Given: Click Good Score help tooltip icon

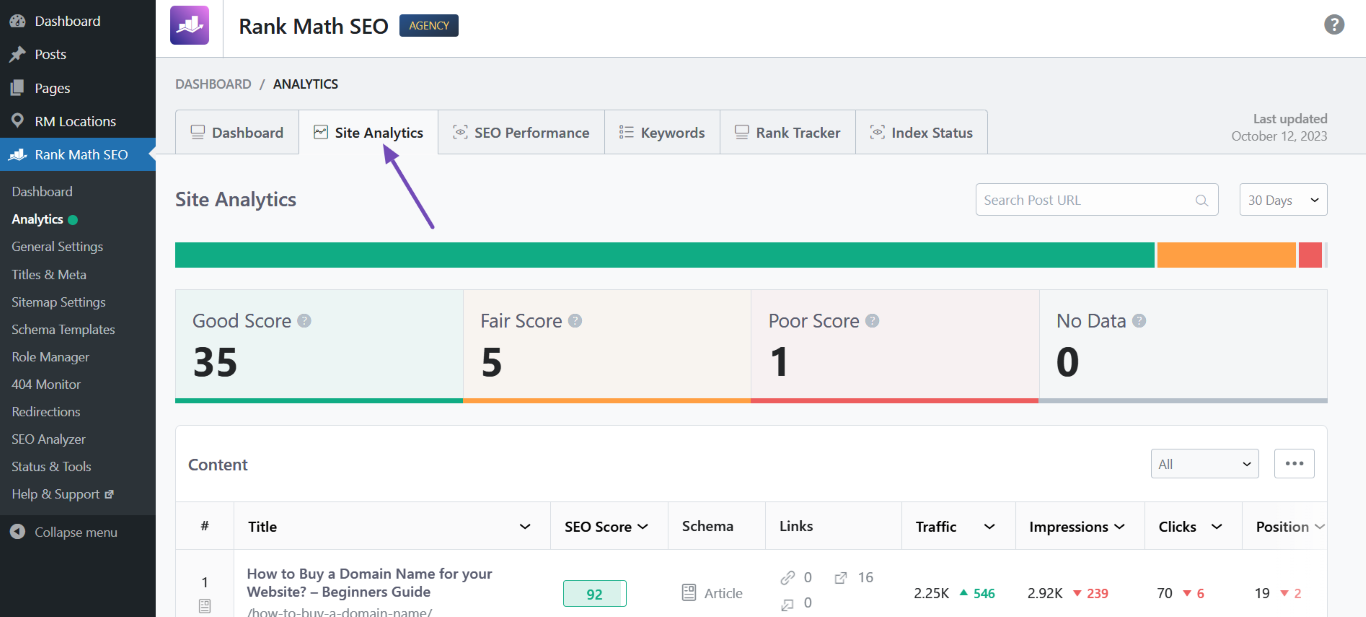Looking at the screenshot, I should [304, 321].
